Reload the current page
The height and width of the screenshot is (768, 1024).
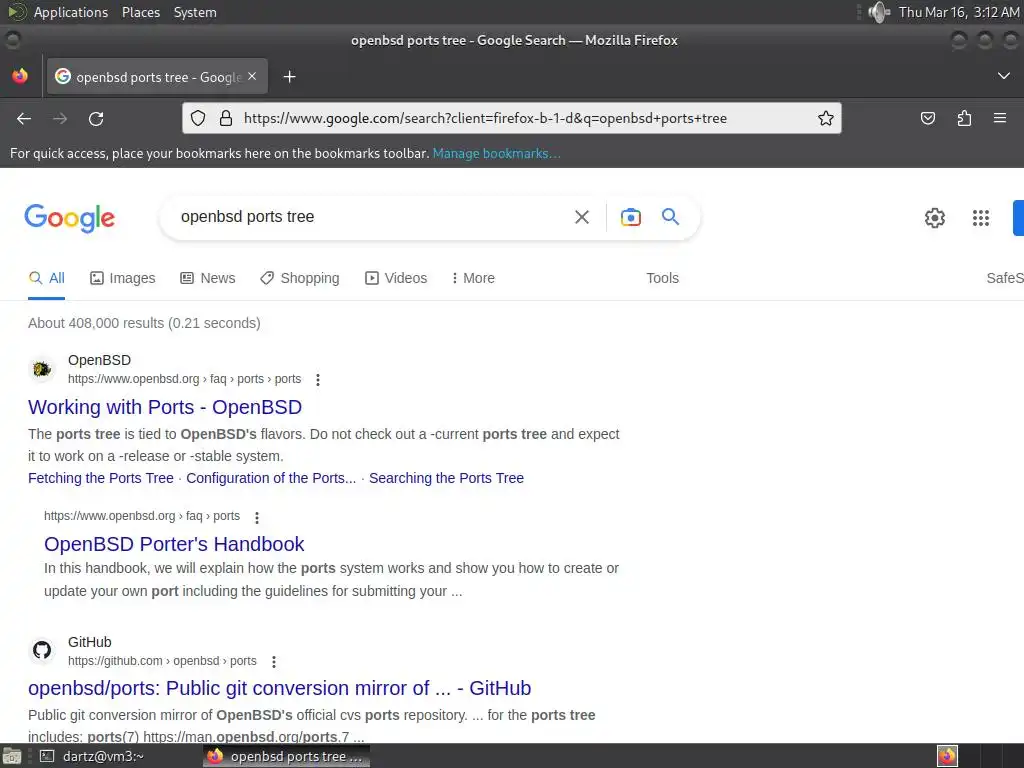click(96, 118)
